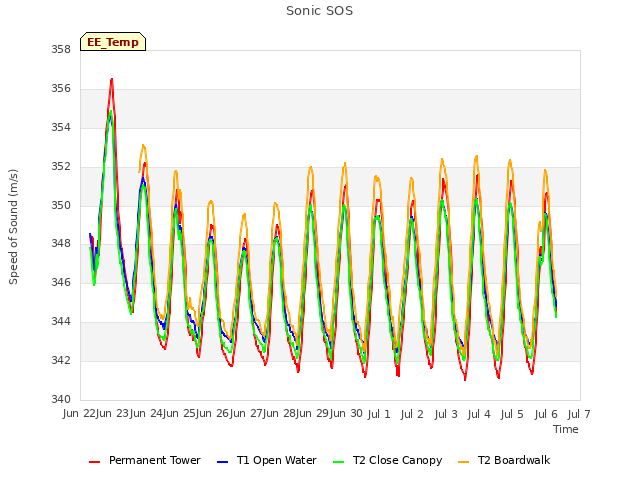Click the highest red peak above 356
The image size is (640, 480).
111,80
